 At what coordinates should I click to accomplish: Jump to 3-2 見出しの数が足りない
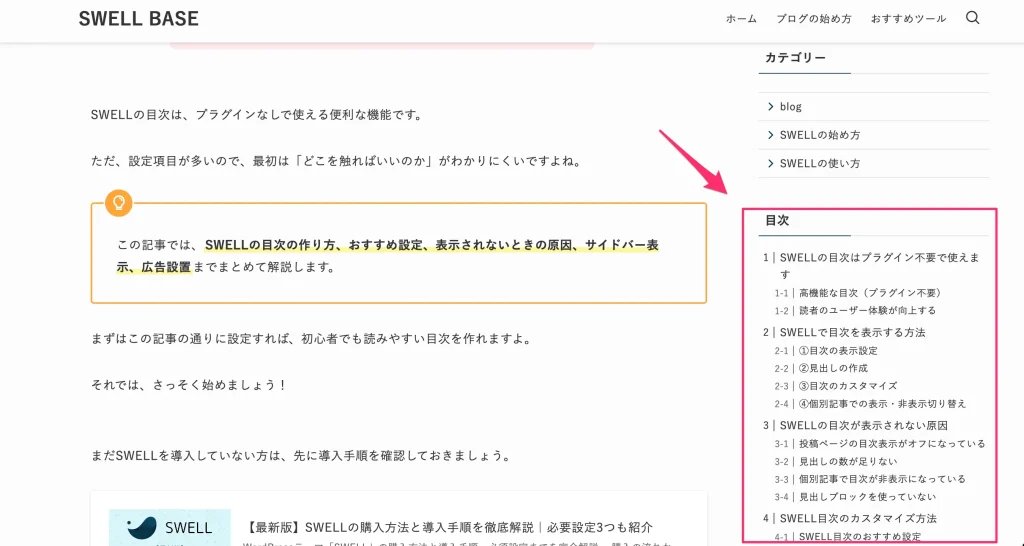pyautogui.click(x=836, y=462)
